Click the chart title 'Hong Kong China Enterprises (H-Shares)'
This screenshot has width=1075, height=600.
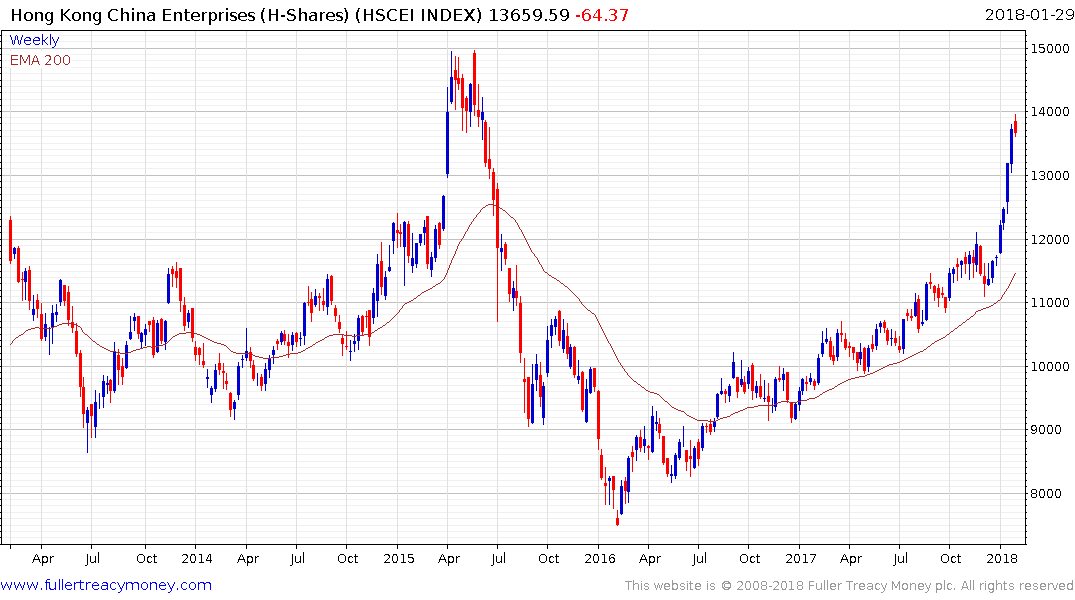pyautogui.click(x=180, y=14)
